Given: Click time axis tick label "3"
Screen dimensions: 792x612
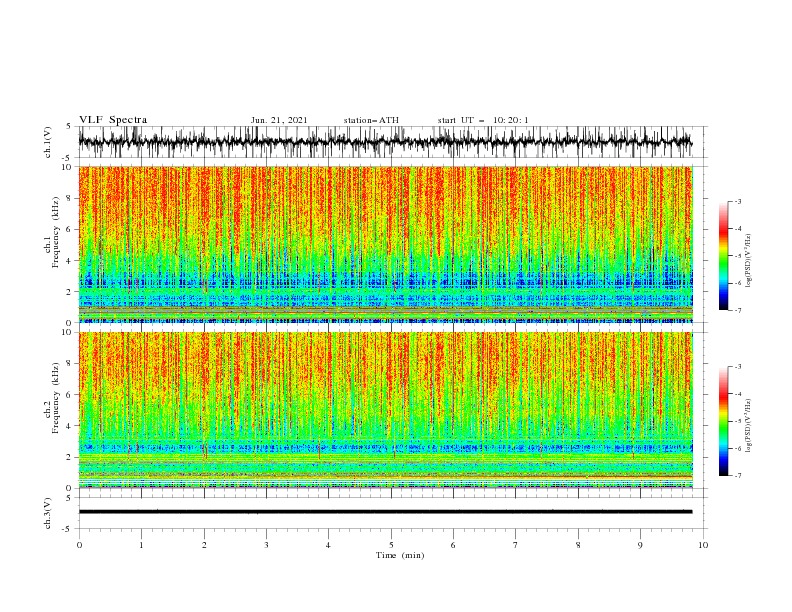Looking at the screenshot, I should point(267,545).
